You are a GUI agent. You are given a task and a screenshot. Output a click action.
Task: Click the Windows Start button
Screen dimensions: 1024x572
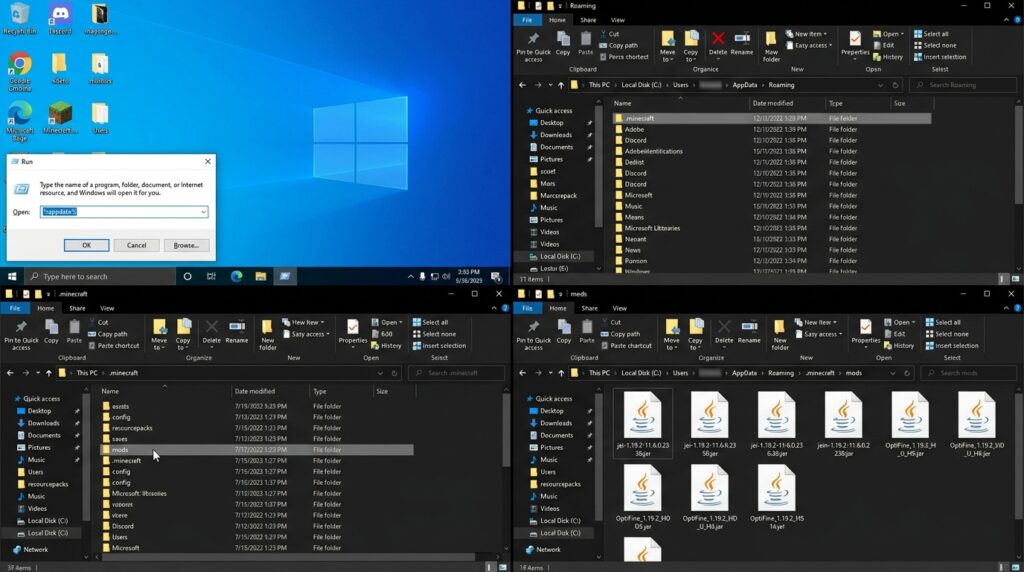tap(12, 276)
